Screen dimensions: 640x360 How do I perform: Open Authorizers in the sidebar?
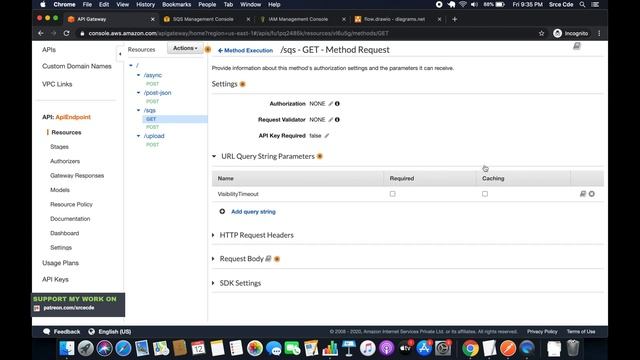(65, 161)
